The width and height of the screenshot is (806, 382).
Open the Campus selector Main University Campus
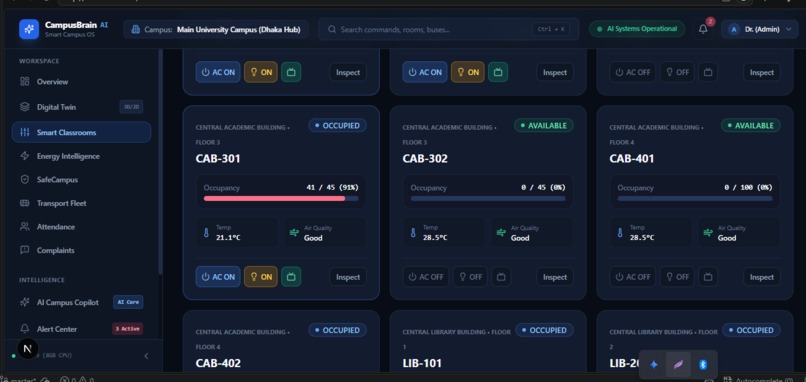216,29
